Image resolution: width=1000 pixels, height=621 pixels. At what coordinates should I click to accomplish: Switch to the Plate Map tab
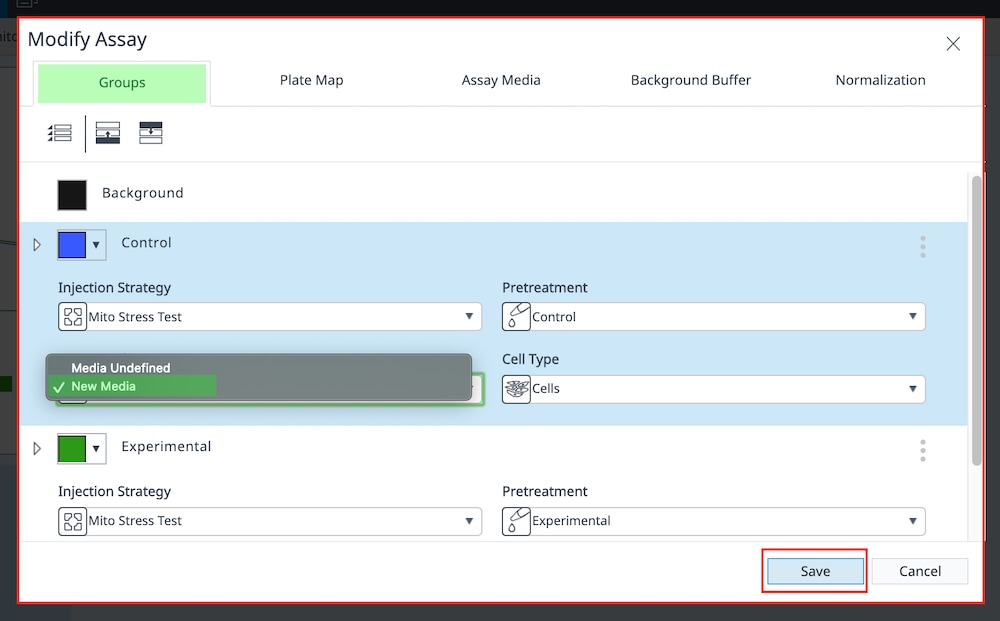[311, 81]
